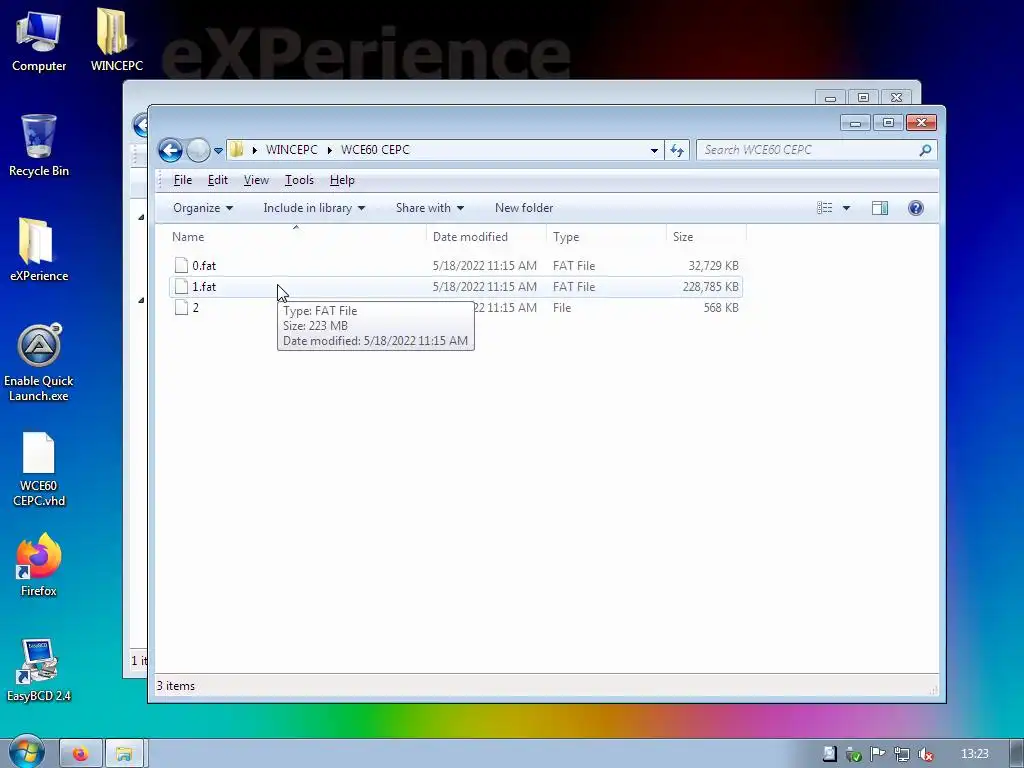Viewport: 1024px width, 768px height.
Task: Open the Computer desktop icon
Action: point(39,40)
